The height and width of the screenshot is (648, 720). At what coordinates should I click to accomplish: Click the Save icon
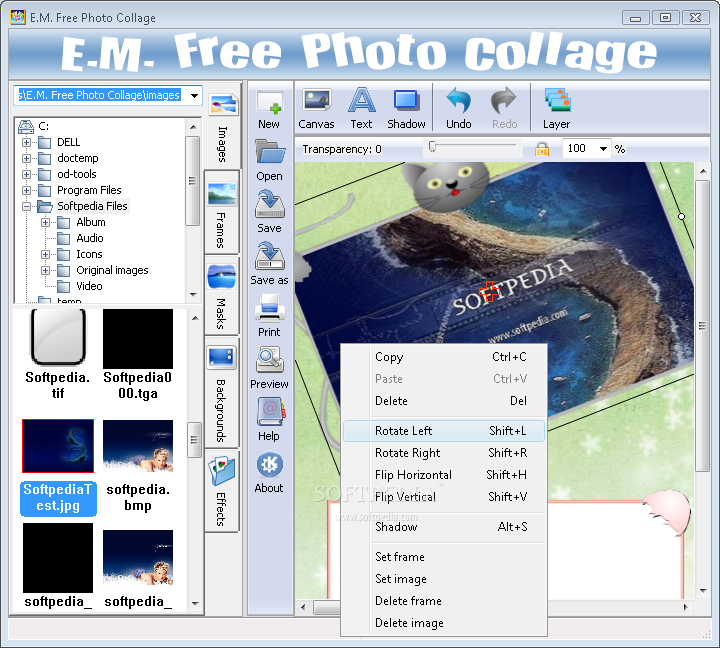[270, 204]
